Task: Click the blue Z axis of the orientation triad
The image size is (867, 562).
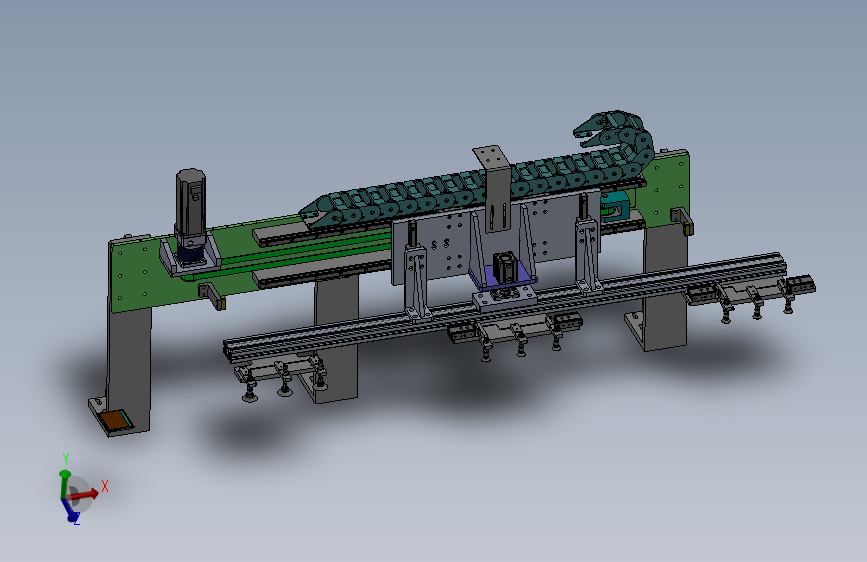Action: (70, 511)
